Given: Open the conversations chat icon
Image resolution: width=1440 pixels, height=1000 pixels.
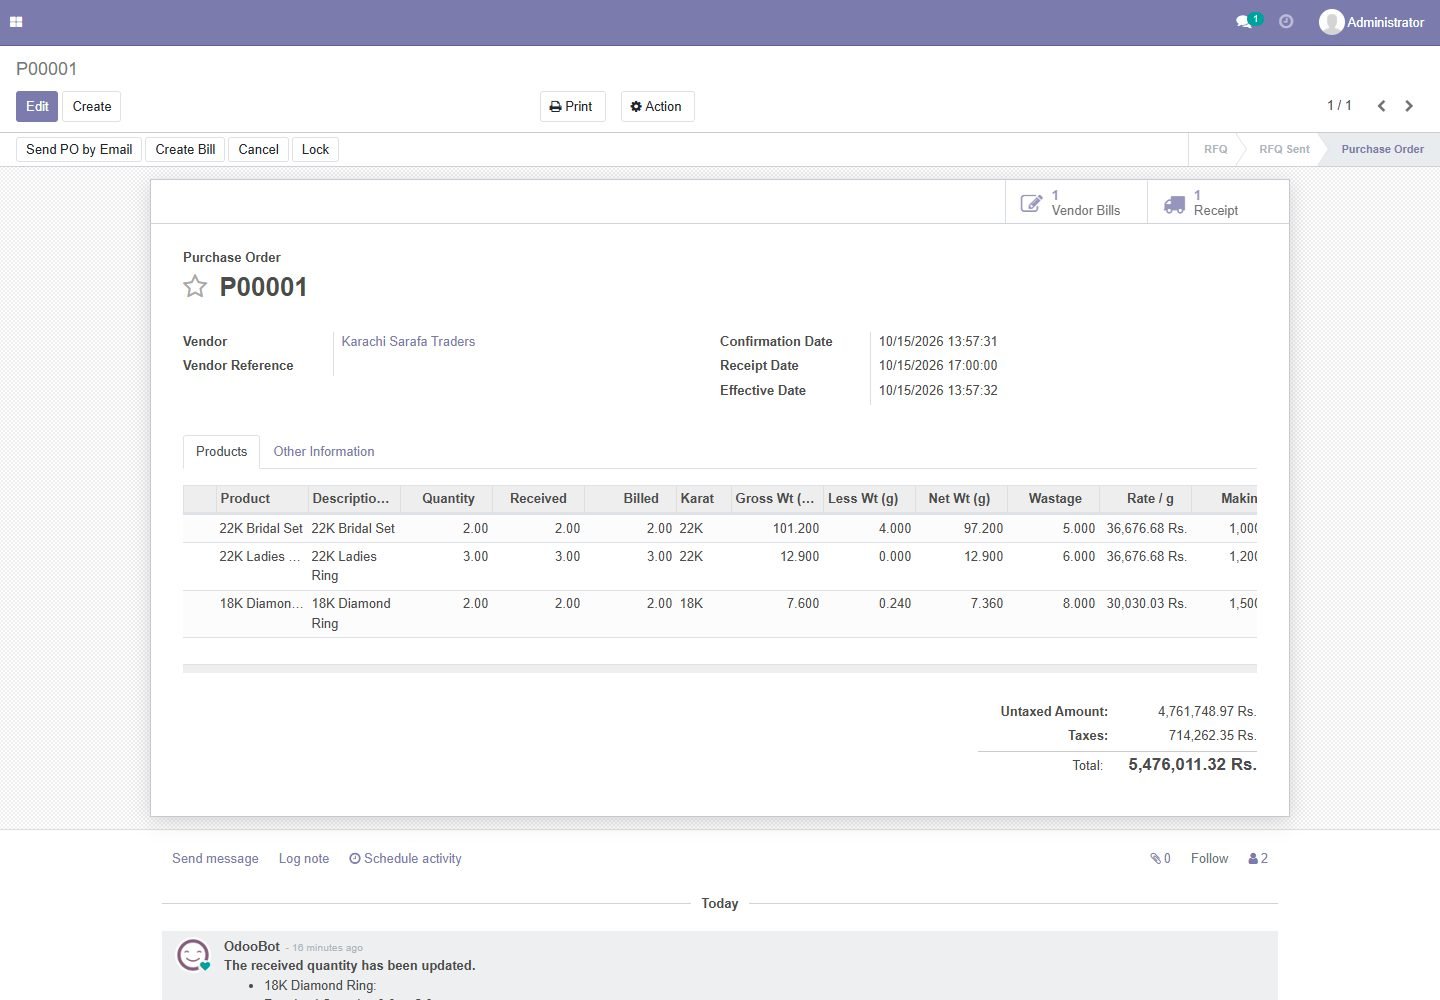Looking at the screenshot, I should [x=1248, y=21].
